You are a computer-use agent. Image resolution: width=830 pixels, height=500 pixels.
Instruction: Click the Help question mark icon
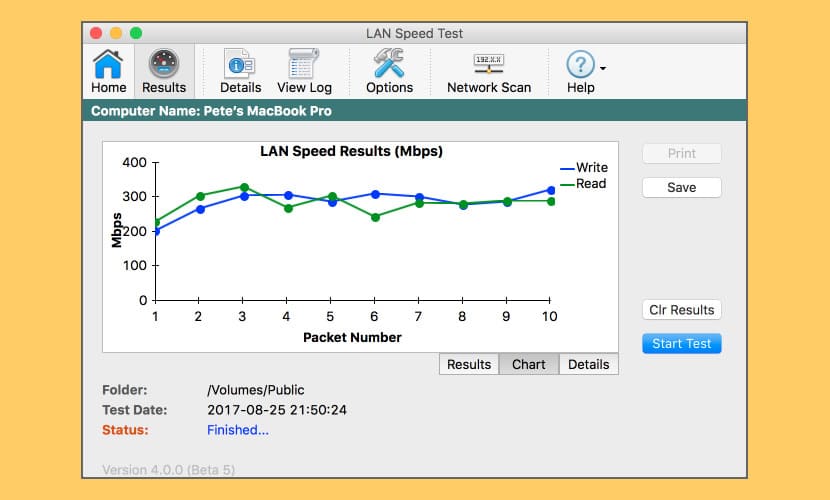point(580,65)
